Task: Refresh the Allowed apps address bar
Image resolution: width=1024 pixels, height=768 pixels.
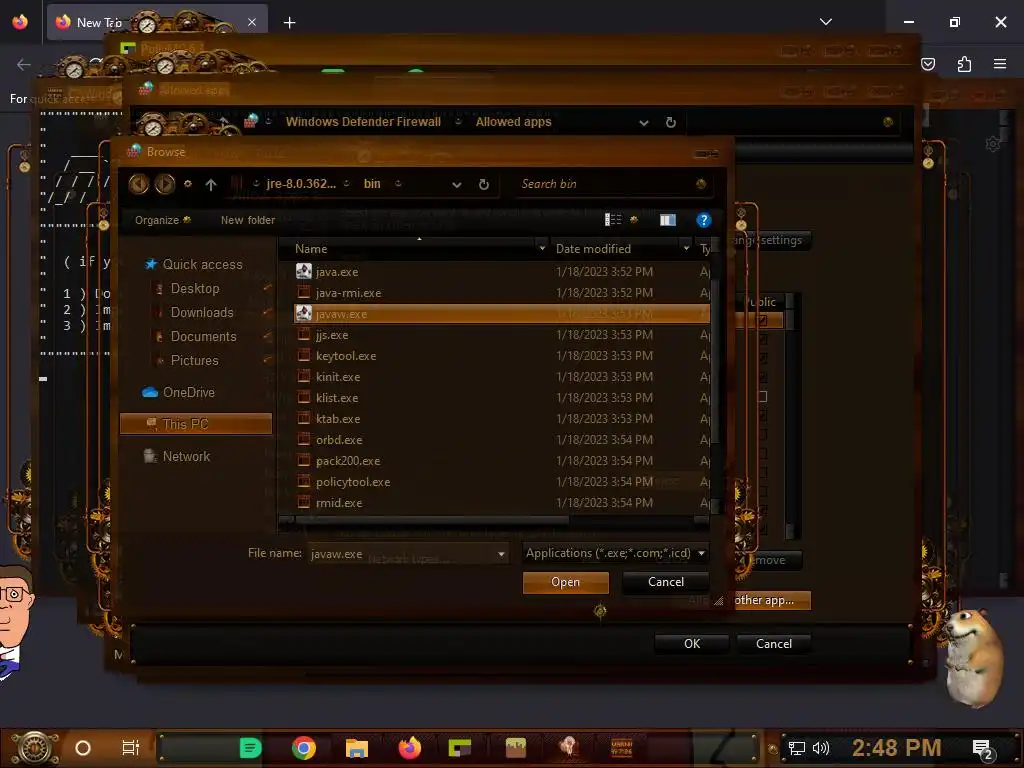Action: point(671,123)
